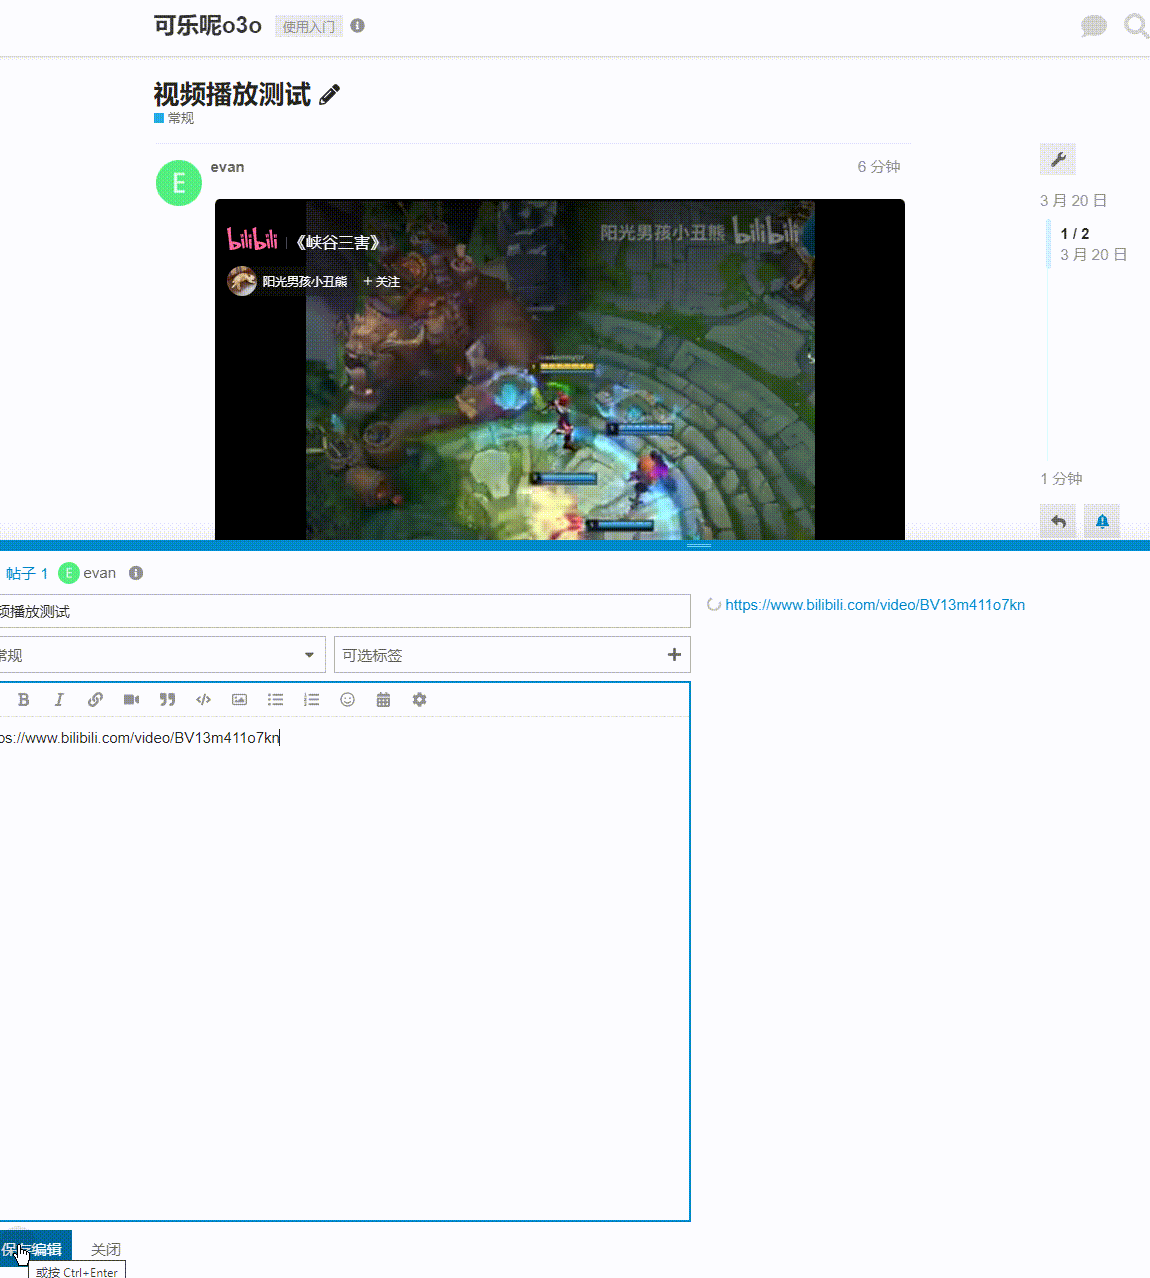Open the 常规 category link under the title
Viewport: 1150px width, 1278px height.
174,118
